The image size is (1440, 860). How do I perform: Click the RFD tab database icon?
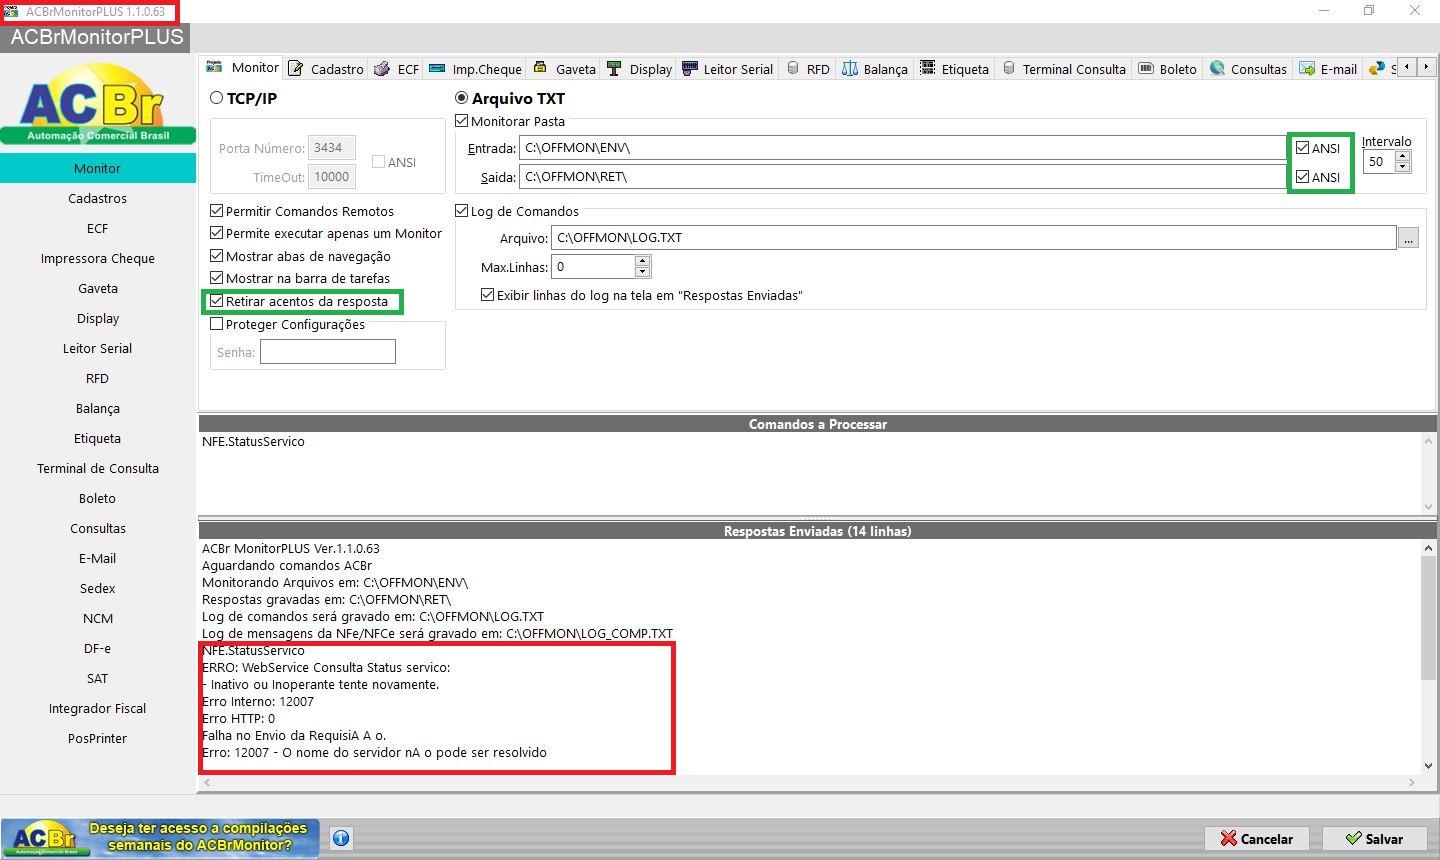[793, 68]
